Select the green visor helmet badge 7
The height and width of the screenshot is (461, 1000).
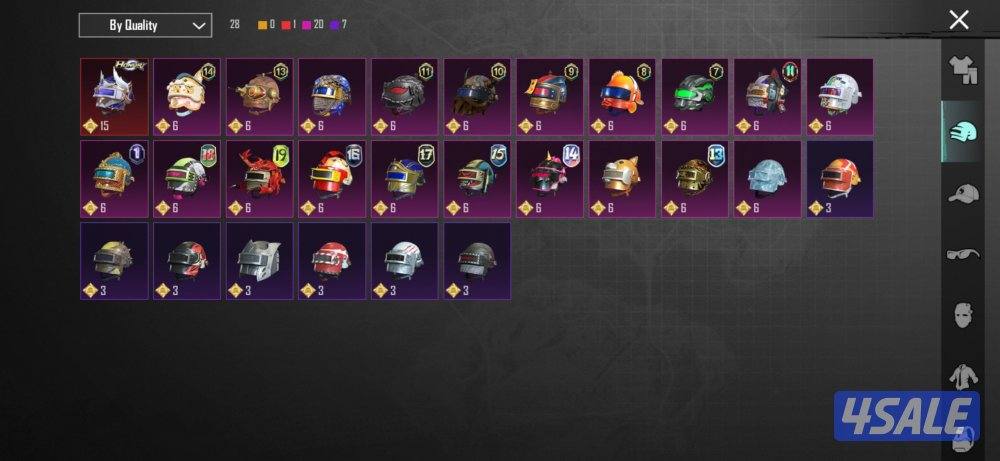695,97
